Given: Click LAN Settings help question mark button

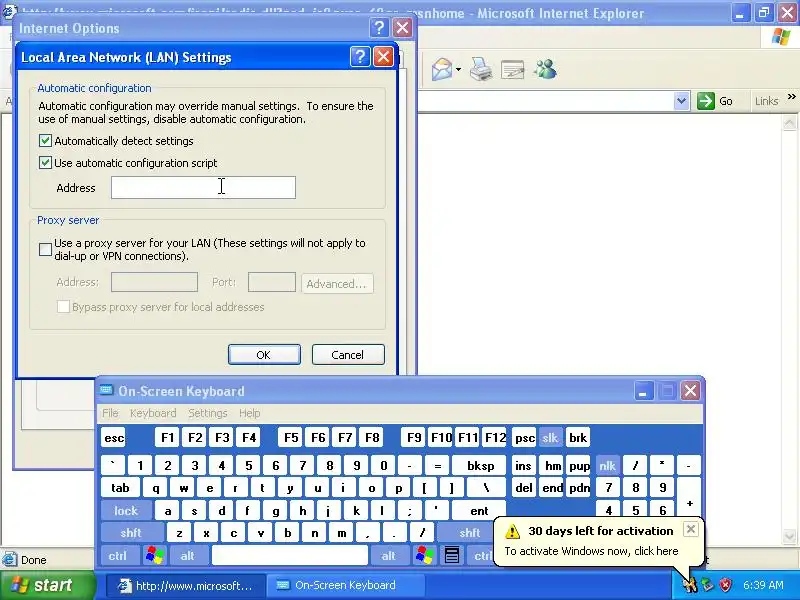Looking at the screenshot, I should [360, 56].
